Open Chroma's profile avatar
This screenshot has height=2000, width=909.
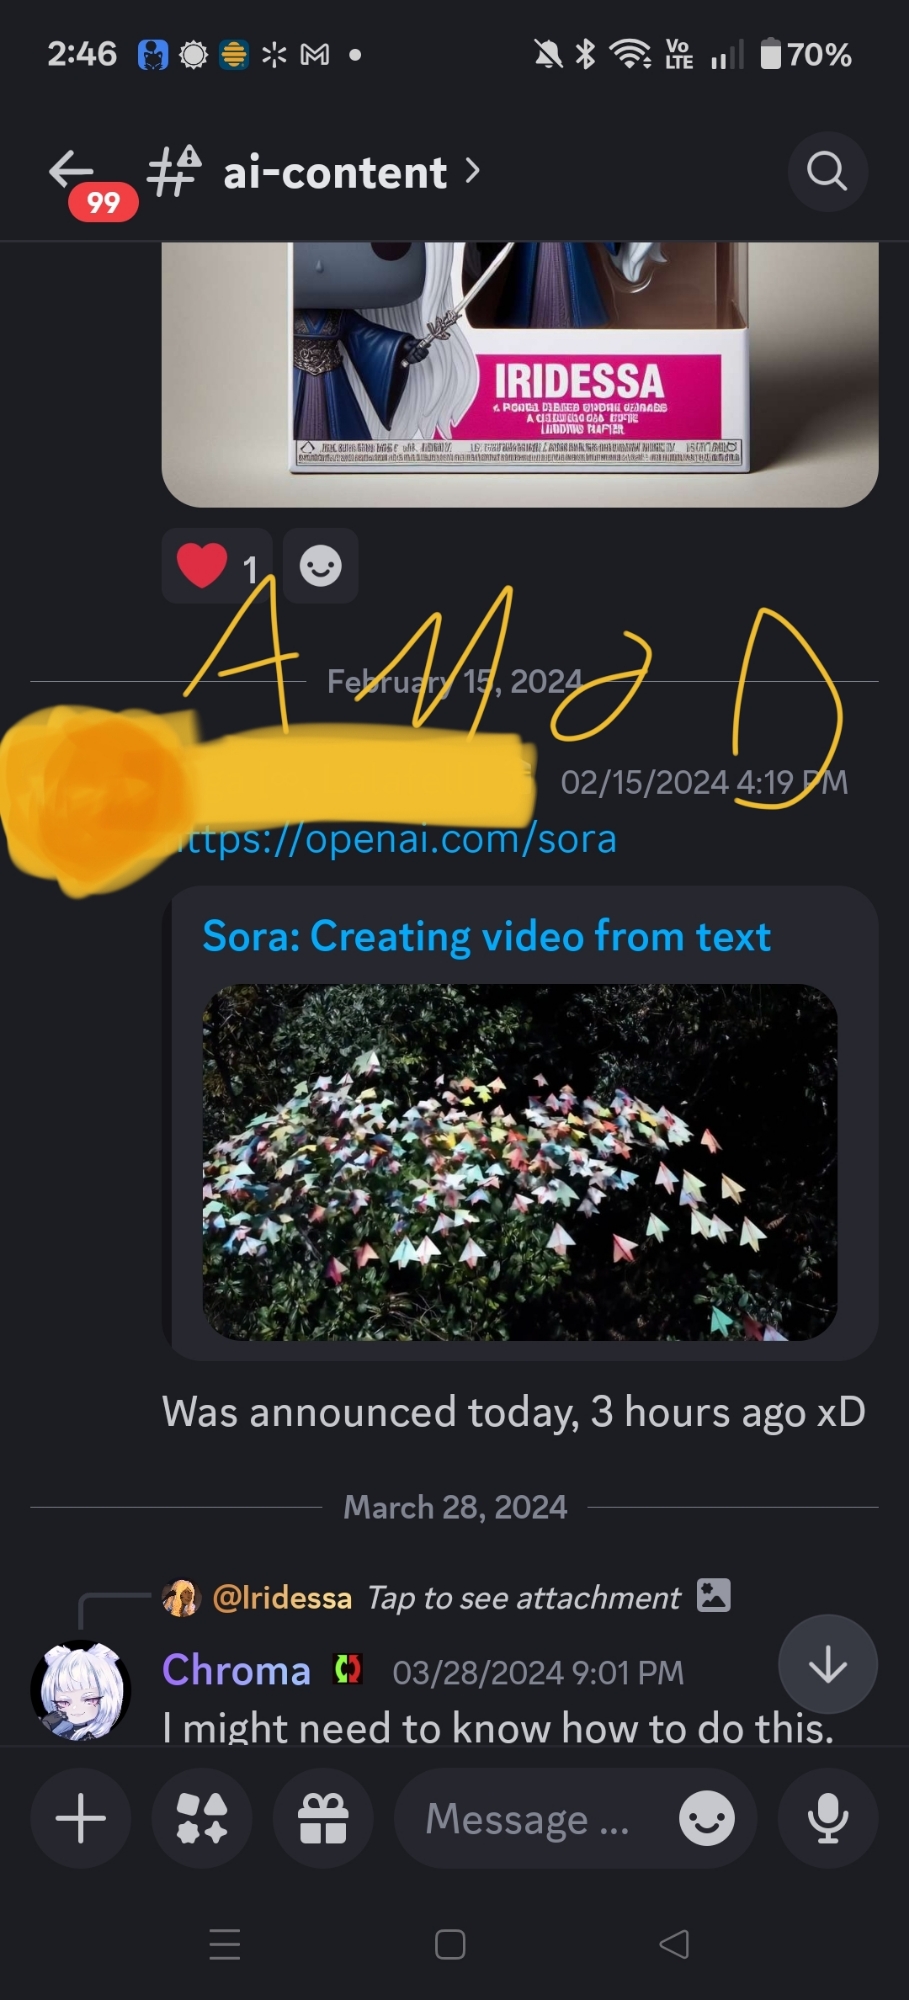pyautogui.click(x=80, y=1691)
